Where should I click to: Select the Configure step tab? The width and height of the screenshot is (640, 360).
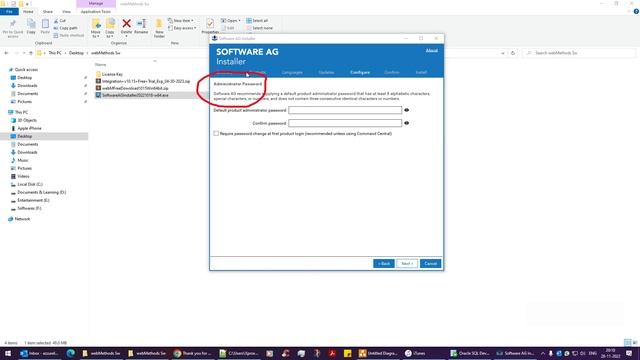(x=360, y=72)
